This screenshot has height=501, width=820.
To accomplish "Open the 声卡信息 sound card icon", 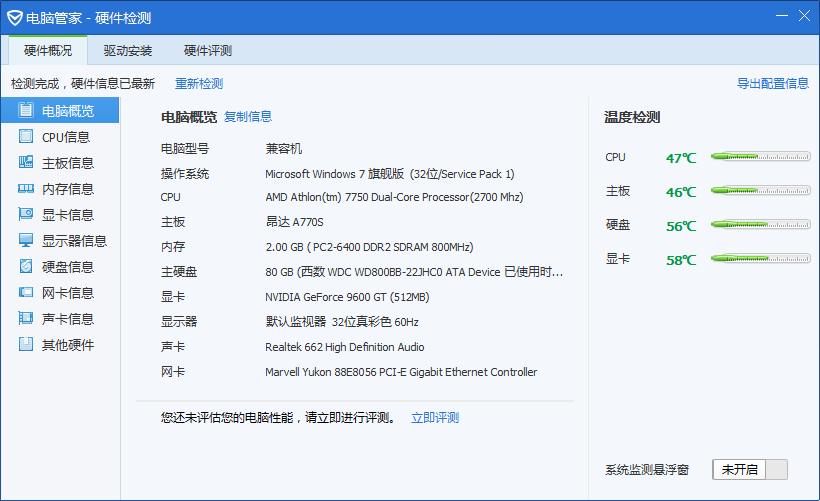I will point(26,318).
